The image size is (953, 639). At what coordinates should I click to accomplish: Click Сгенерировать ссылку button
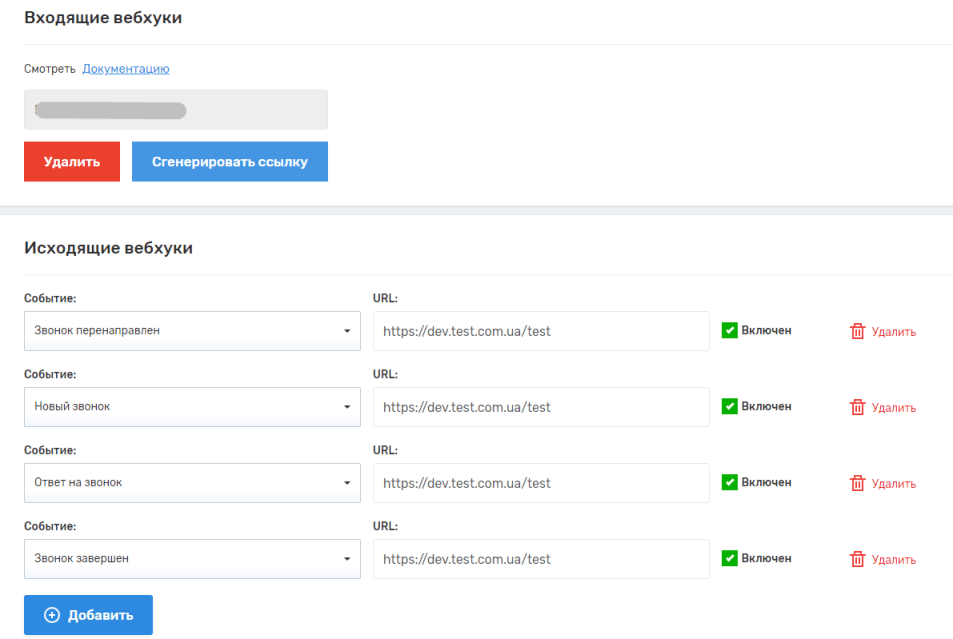click(x=229, y=162)
